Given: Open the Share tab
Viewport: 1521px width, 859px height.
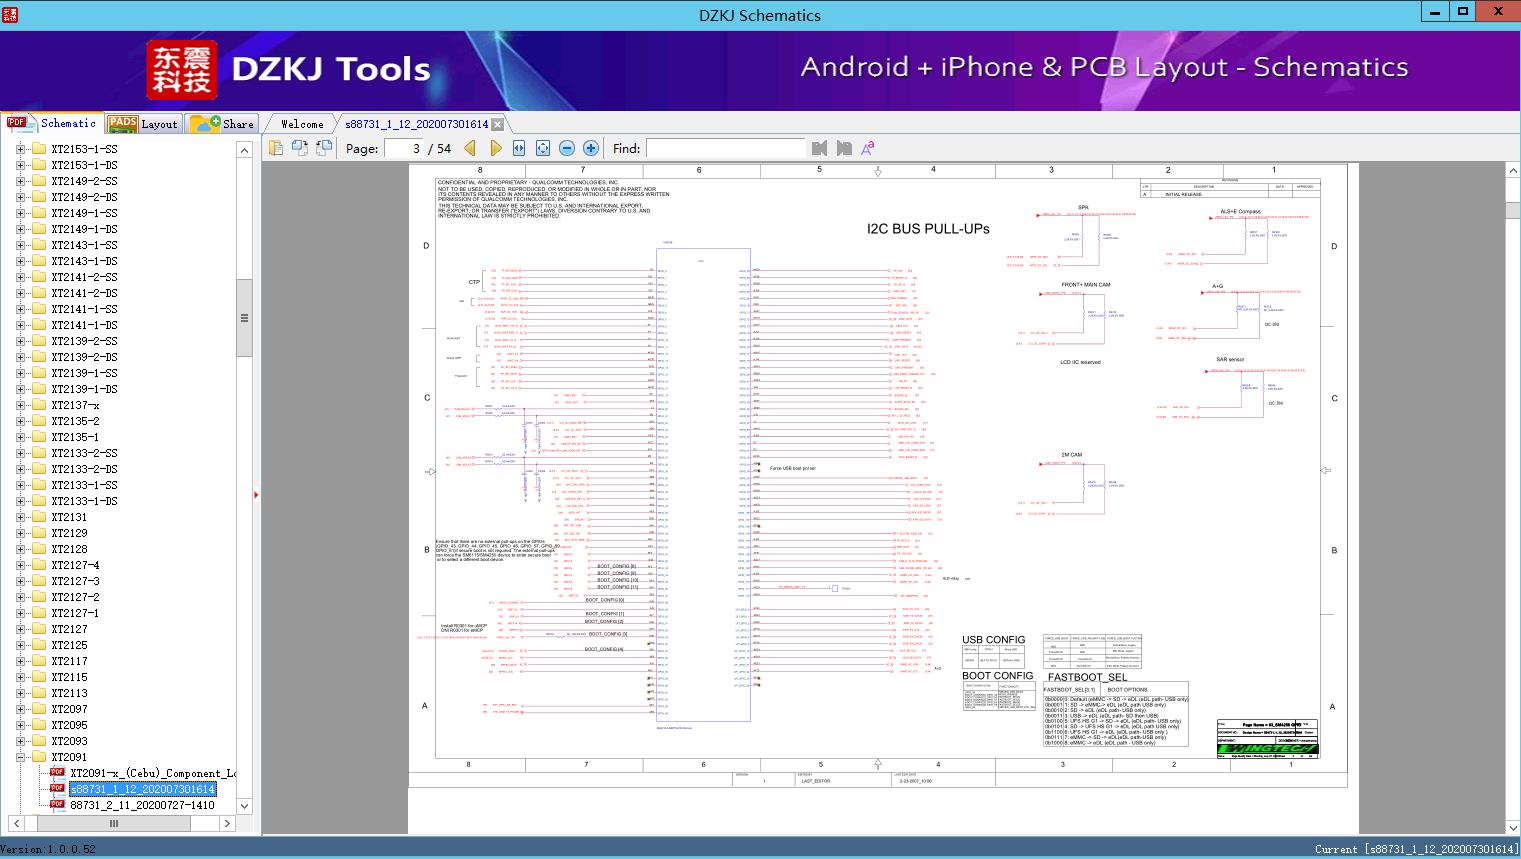Looking at the screenshot, I should pos(224,124).
